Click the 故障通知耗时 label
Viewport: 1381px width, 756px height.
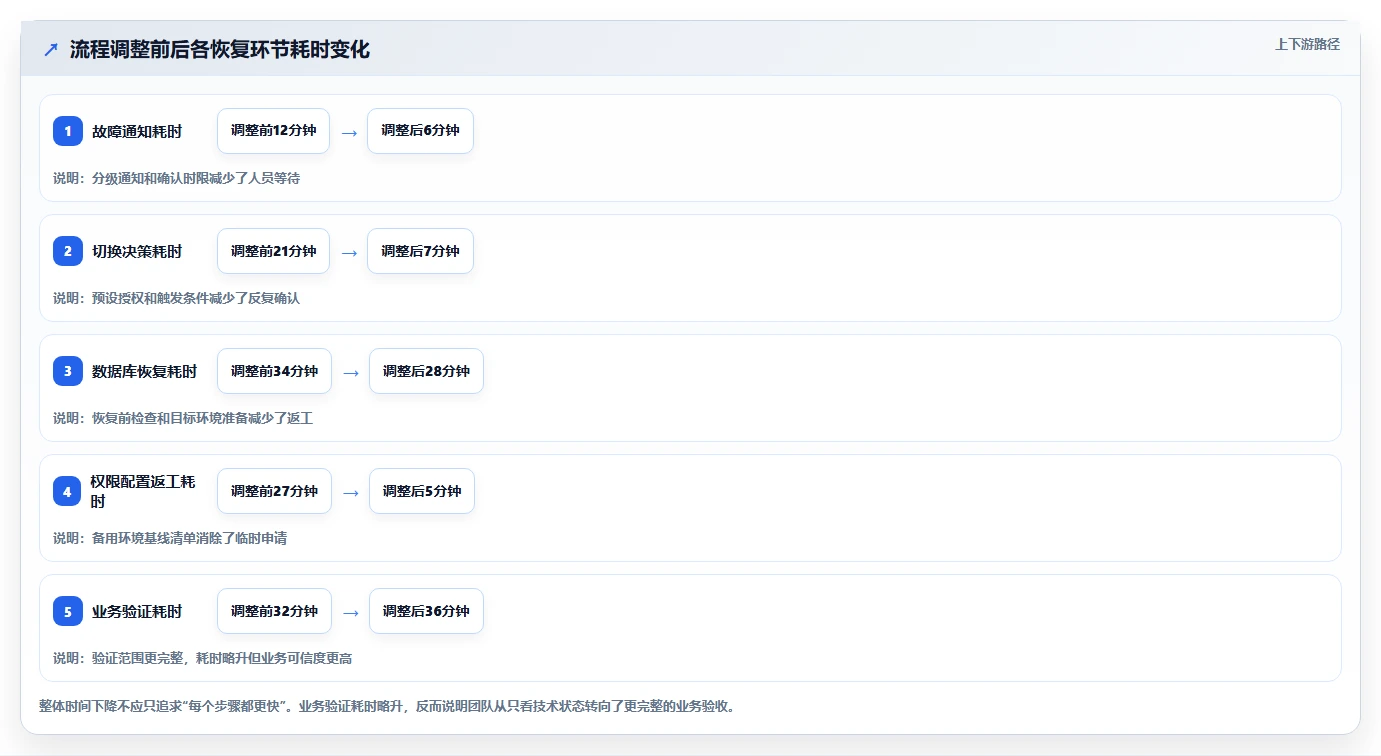click(x=137, y=131)
